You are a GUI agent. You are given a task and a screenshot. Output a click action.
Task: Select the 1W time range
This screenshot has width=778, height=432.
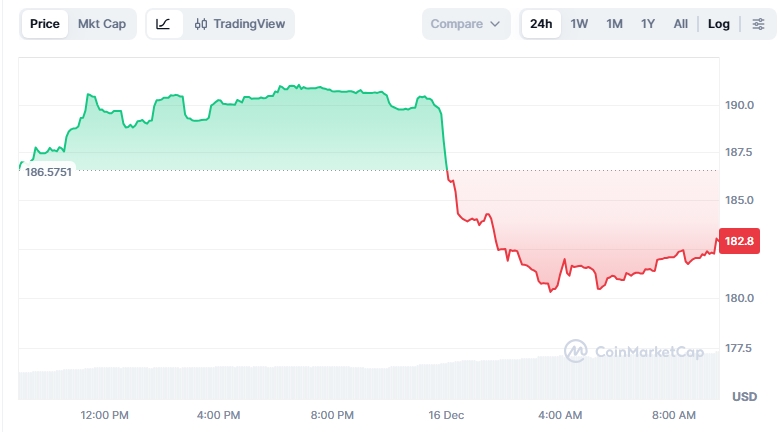[579, 24]
